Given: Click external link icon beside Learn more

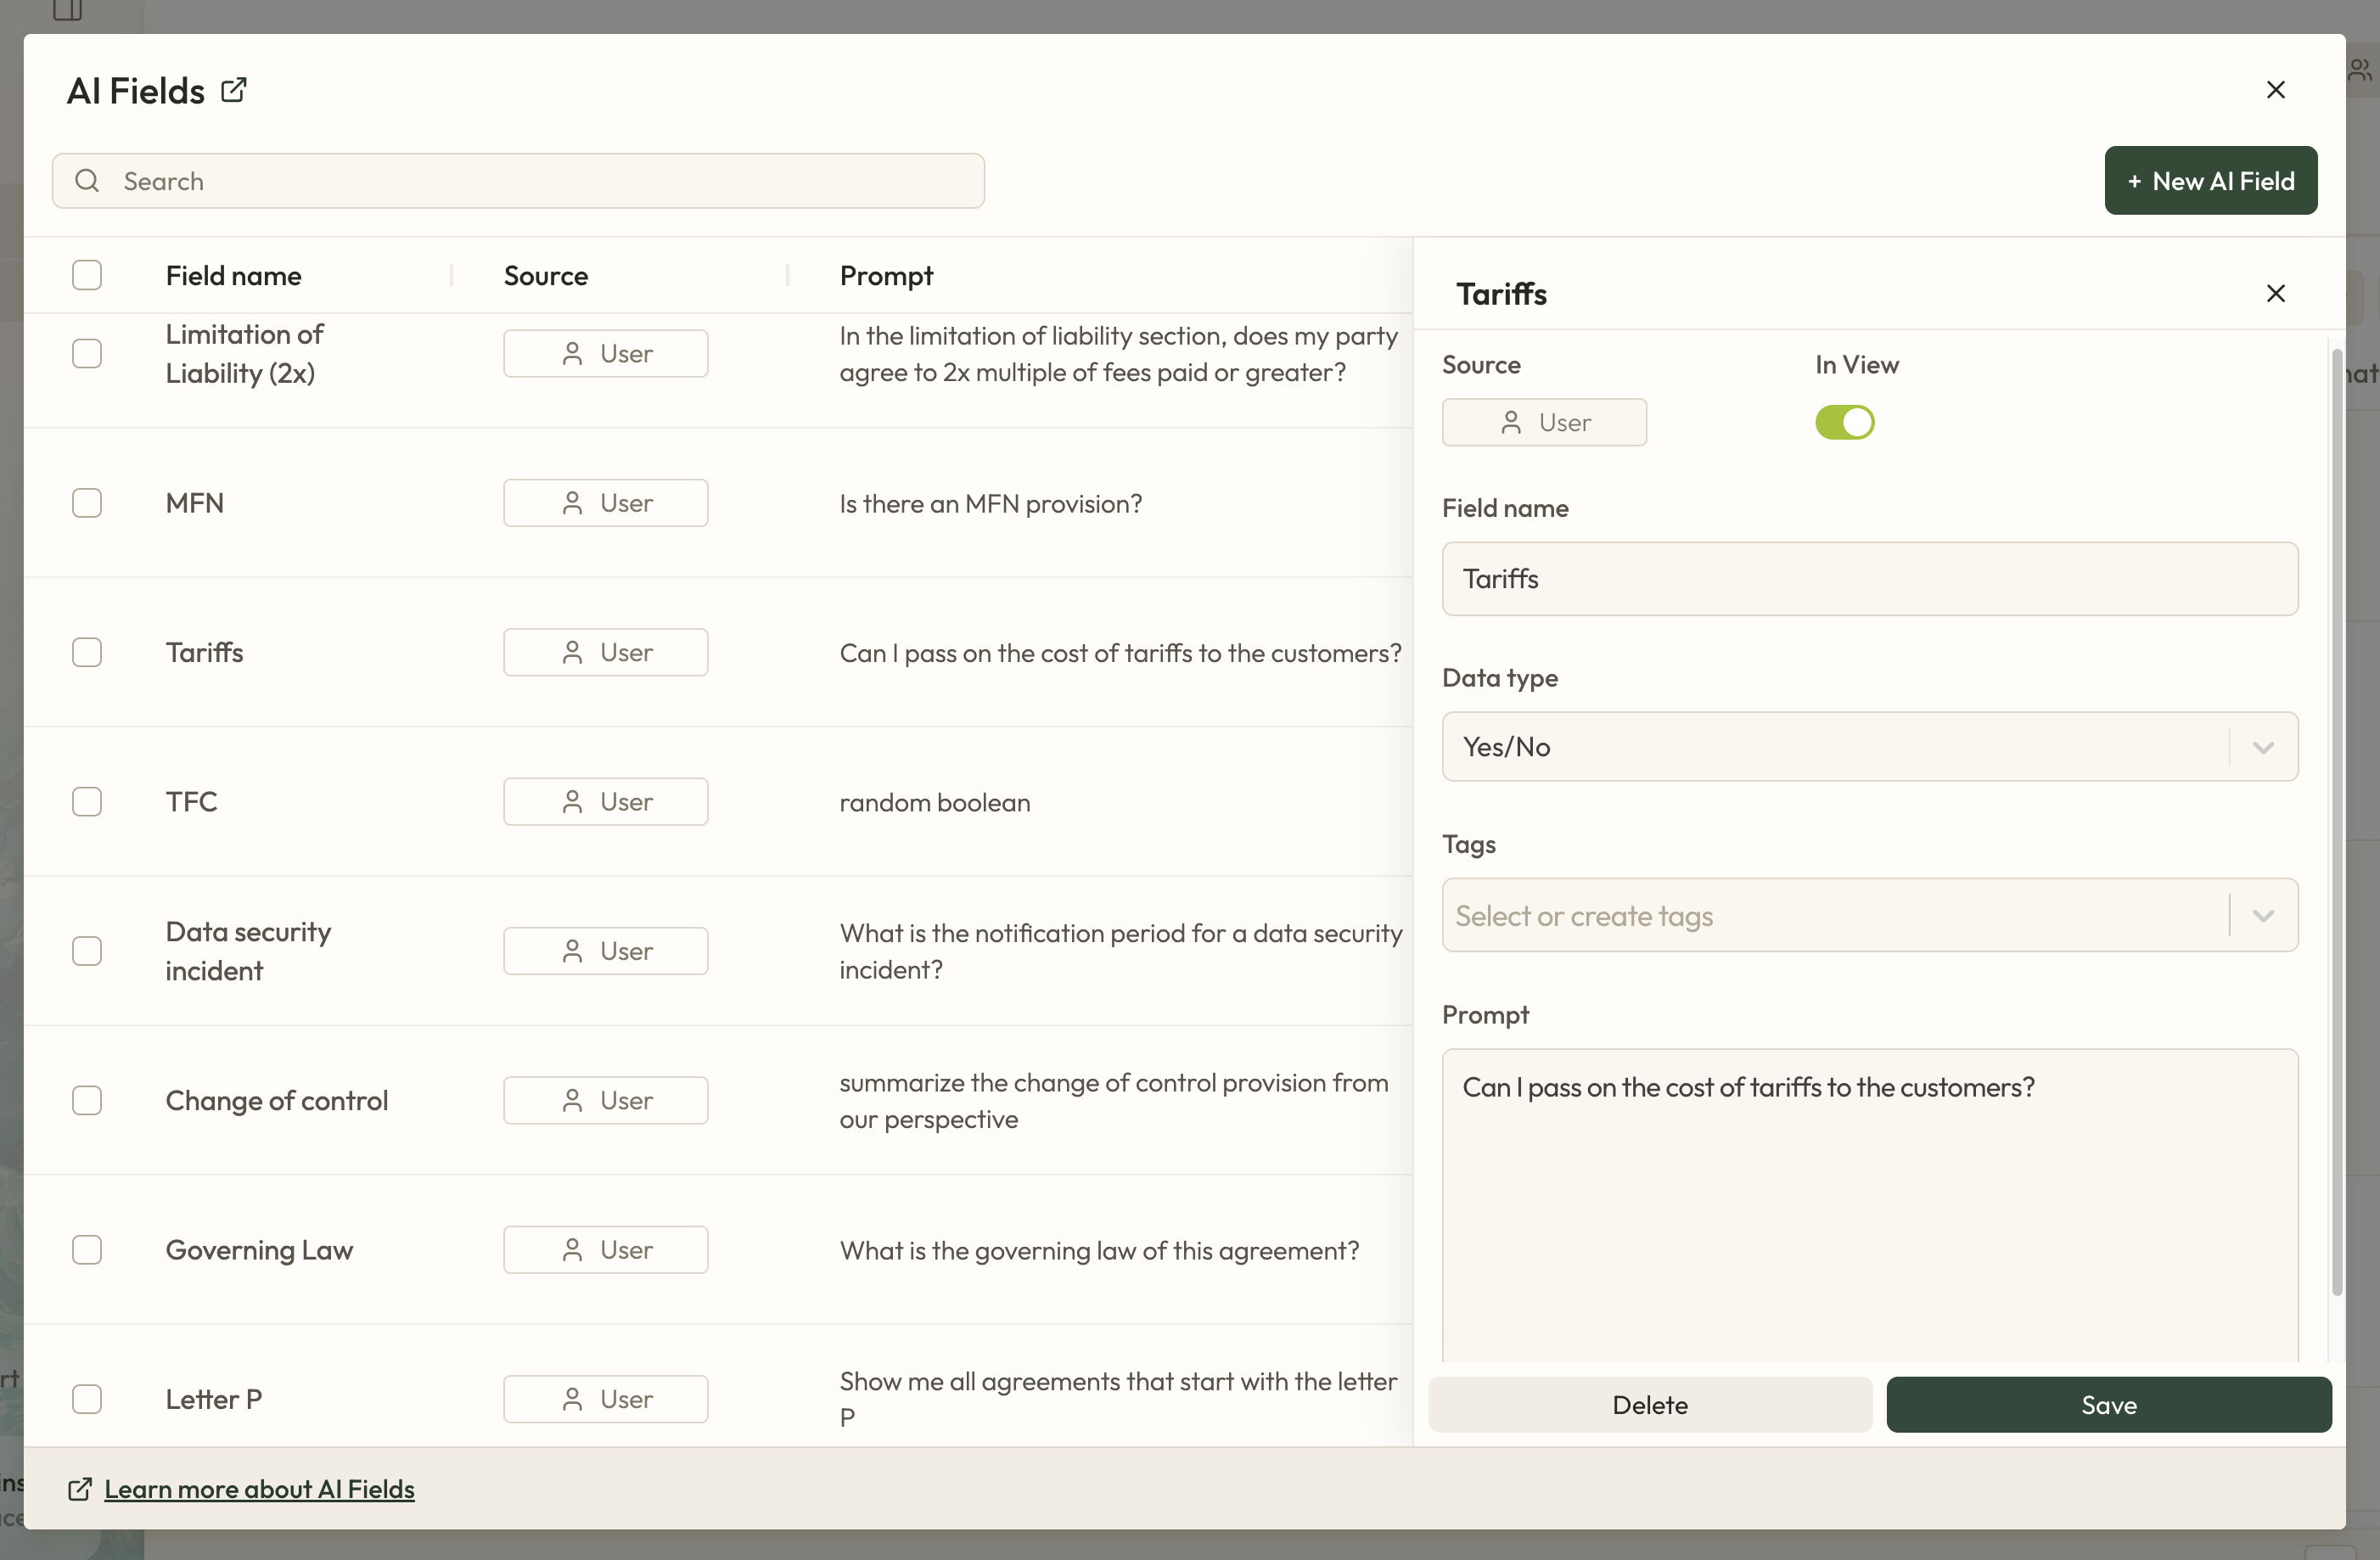Looking at the screenshot, I should (x=79, y=1489).
